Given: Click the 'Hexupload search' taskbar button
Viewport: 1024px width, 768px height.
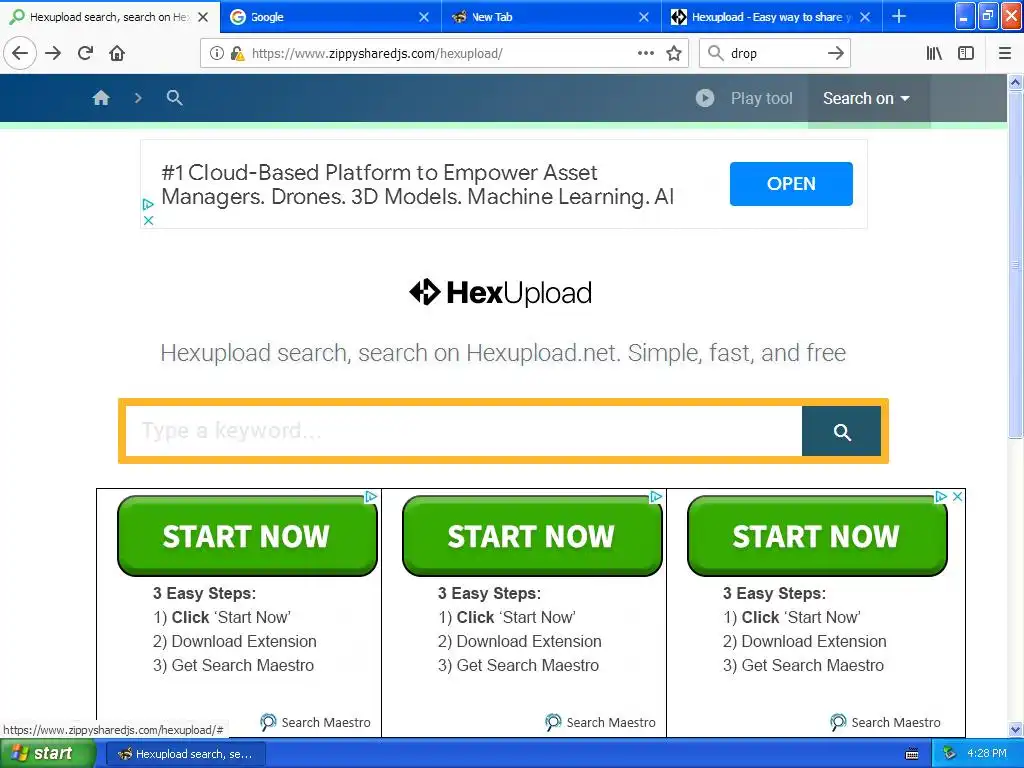Looking at the screenshot, I should click(x=185, y=754).
